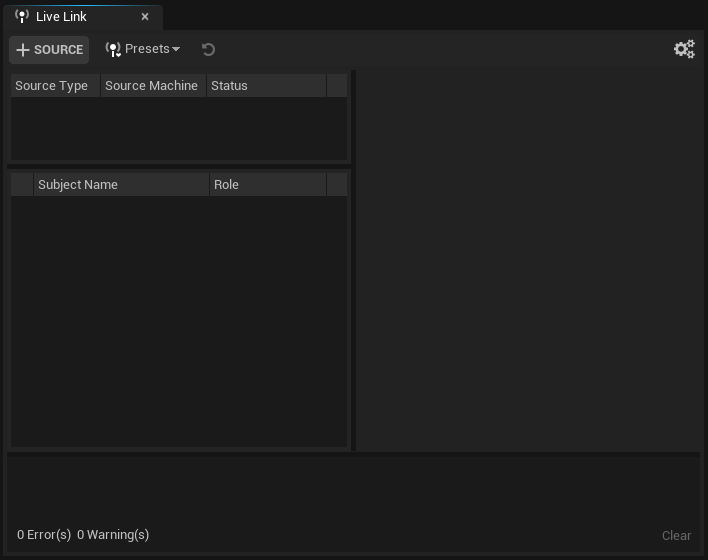Open Live Link settings gear icon
708x560 pixels.
coord(684,49)
